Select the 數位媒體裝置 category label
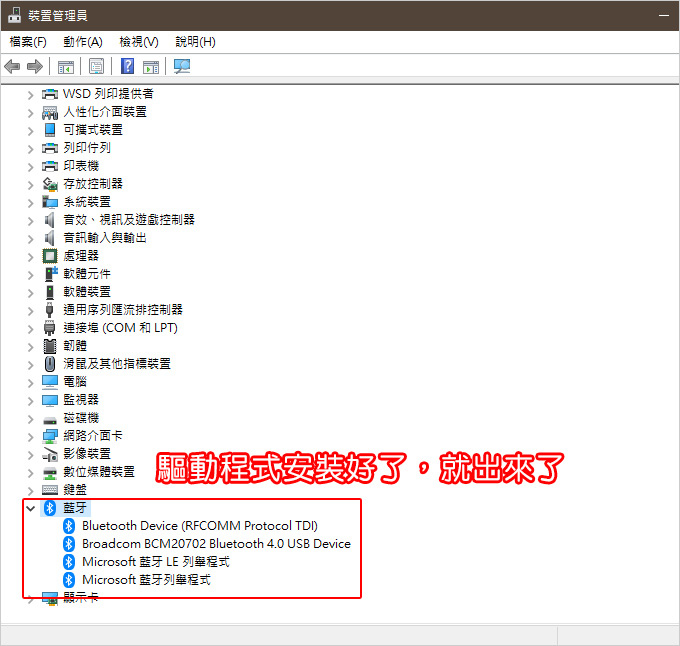The image size is (680, 646). [99, 472]
